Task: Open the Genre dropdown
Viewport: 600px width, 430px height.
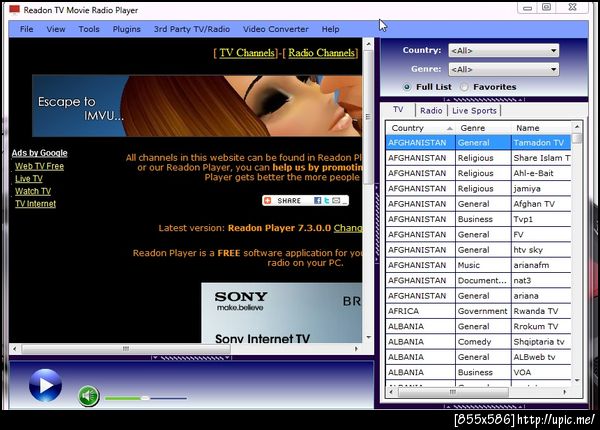Action: pyautogui.click(x=503, y=69)
